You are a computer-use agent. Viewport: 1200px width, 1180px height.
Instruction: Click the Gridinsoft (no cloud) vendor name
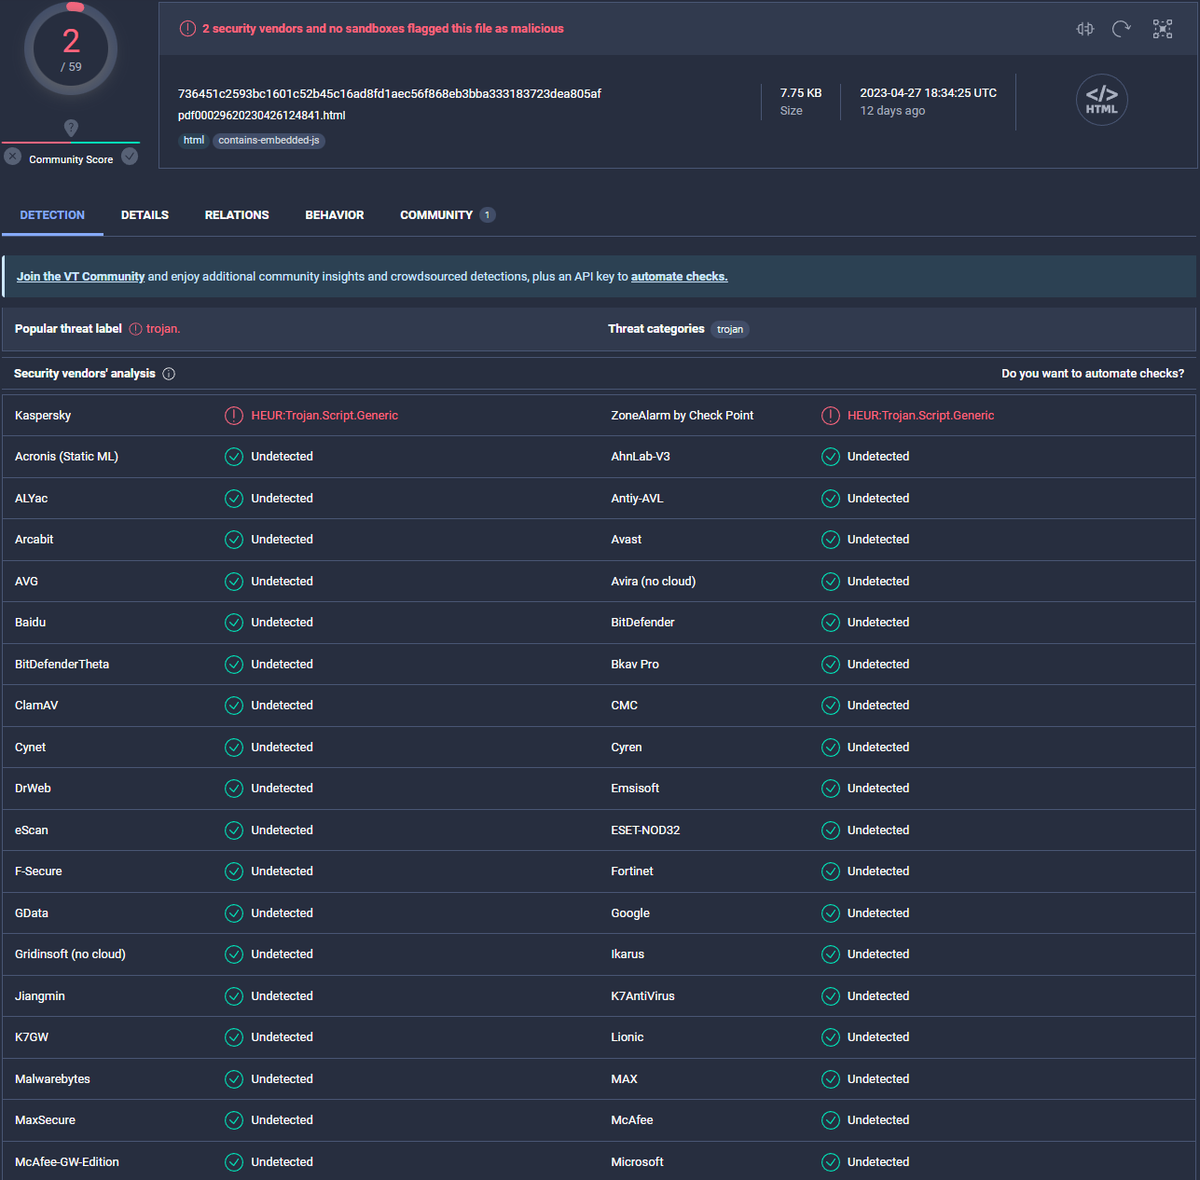coord(70,955)
